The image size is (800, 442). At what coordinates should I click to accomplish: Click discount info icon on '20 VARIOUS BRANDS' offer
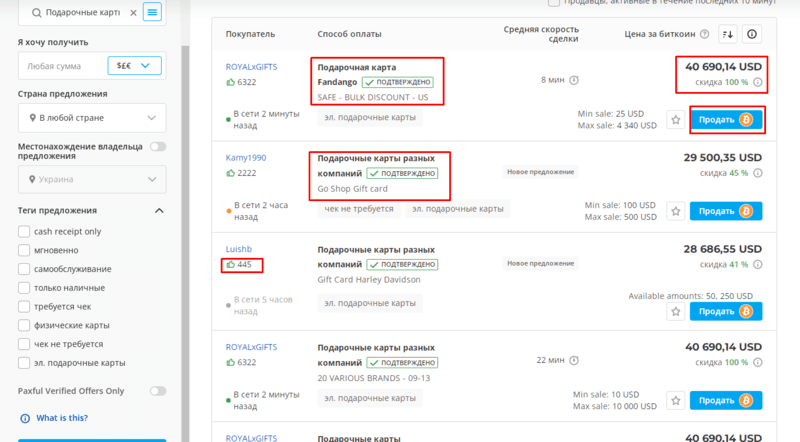pos(758,362)
